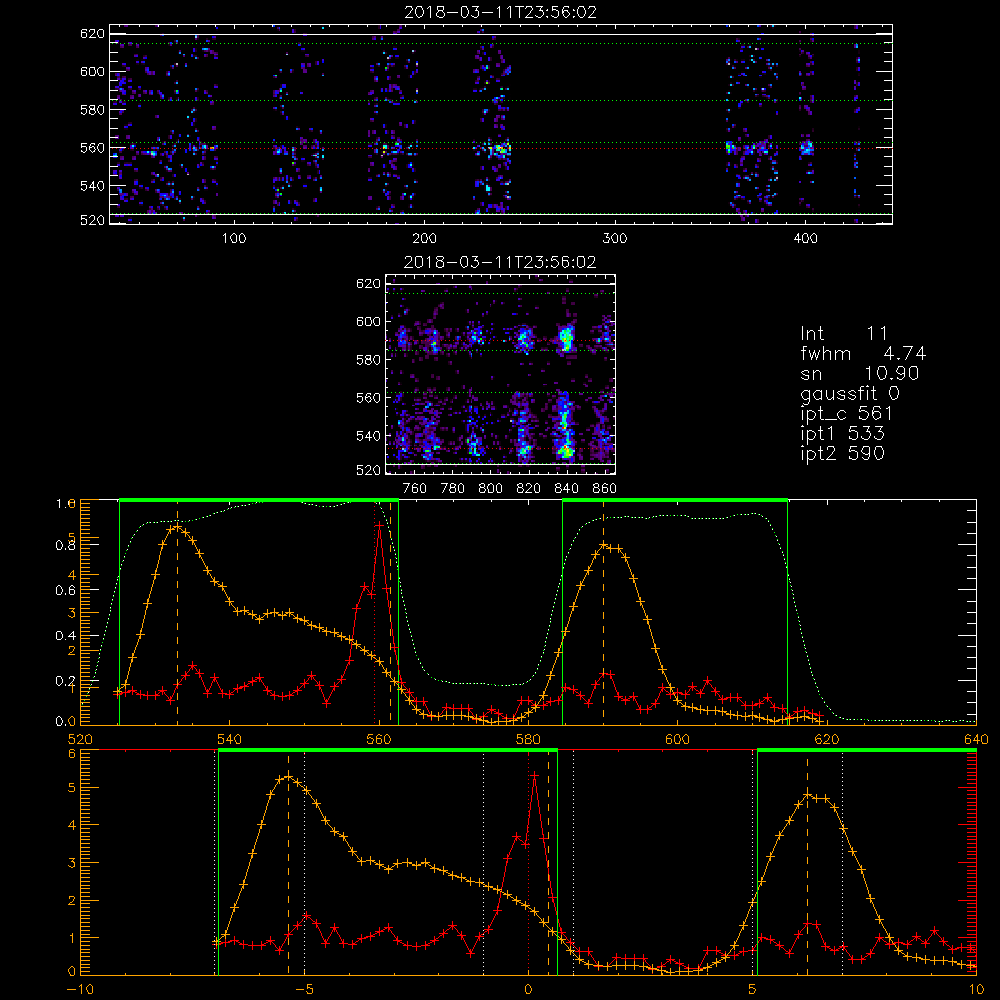Image resolution: width=1000 pixels, height=1000 pixels.
Task: Click the top wide spectrogram image
Action: 501,124
